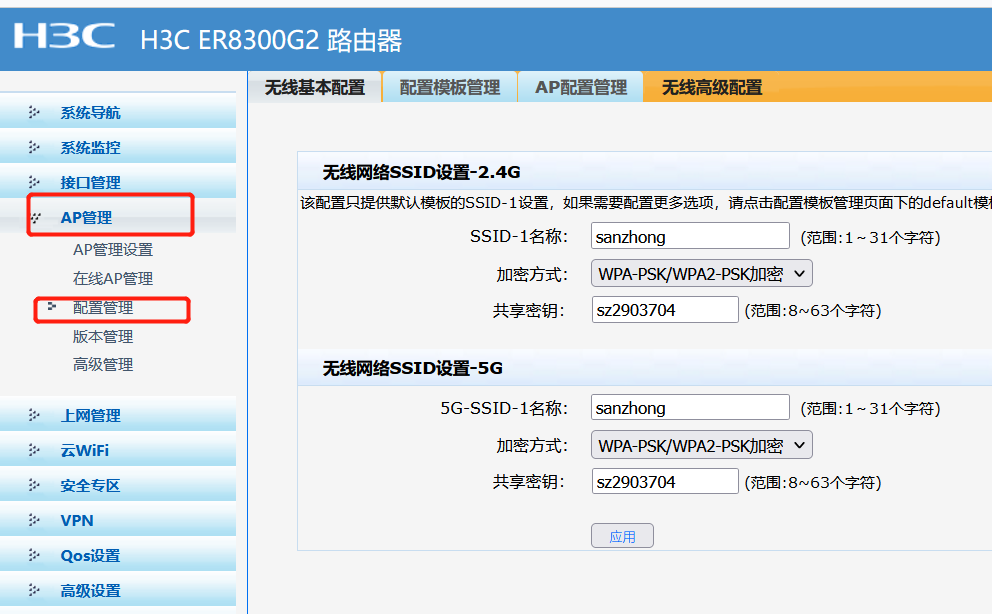Click the H3C ER8300G2 路由器 title

coord(271,40)
